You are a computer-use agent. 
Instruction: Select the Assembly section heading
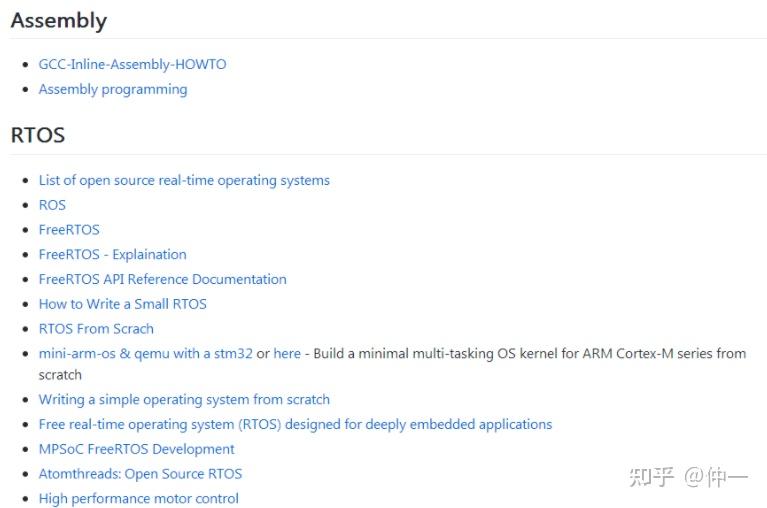(x=59, y=21)
